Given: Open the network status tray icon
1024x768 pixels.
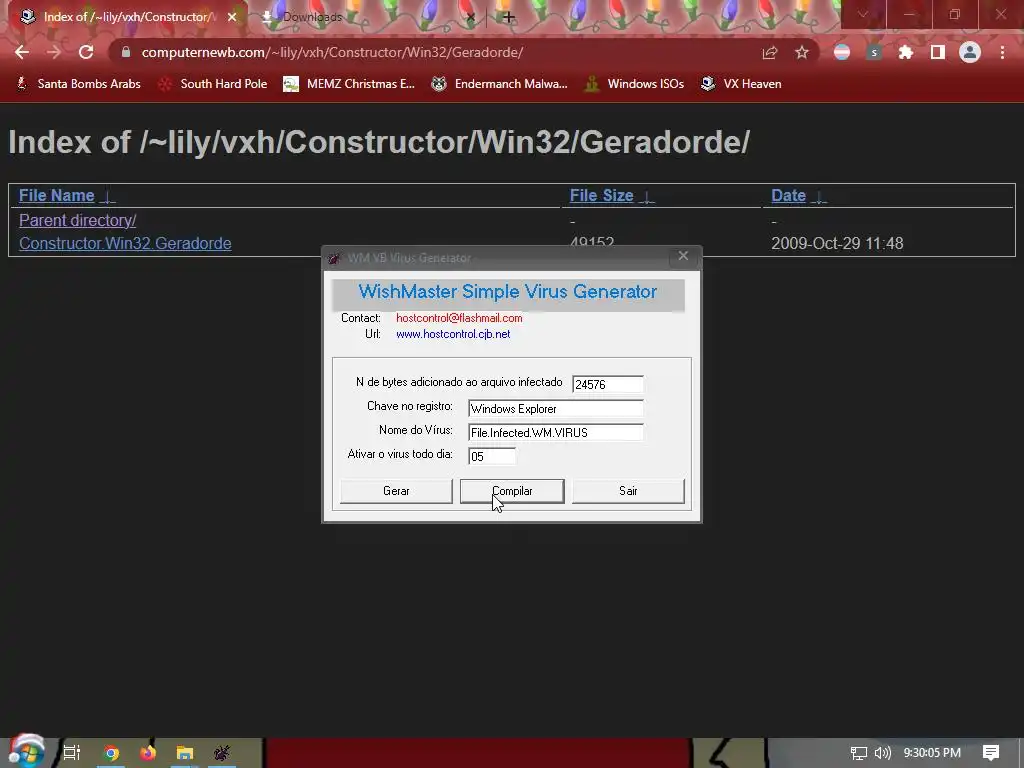Looking at the screenshot, I should pyautogui.click(x=858, y=753).
